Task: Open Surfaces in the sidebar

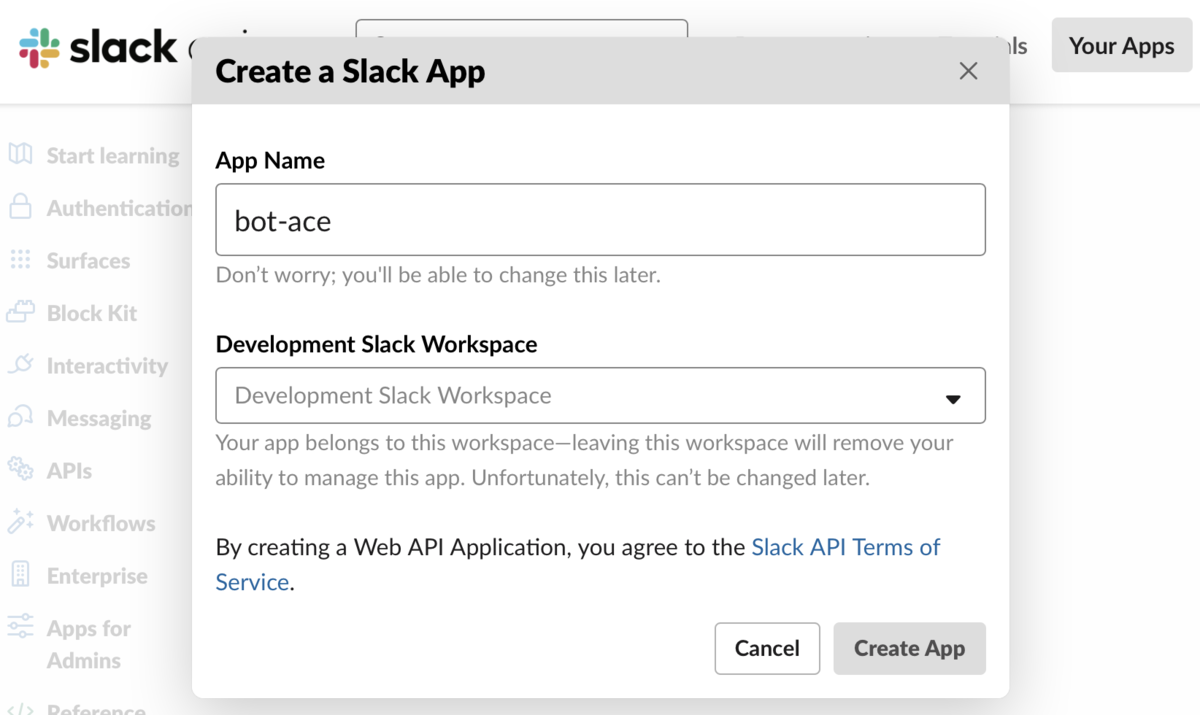Action: tap(88, 261)
